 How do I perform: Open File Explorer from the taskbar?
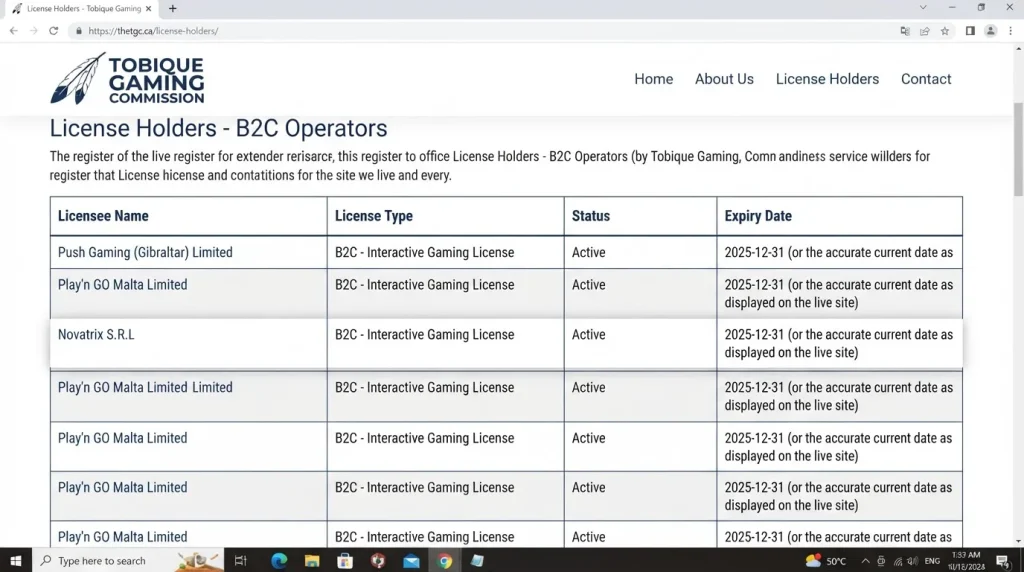pyautogui.click(x=312, y=560)
